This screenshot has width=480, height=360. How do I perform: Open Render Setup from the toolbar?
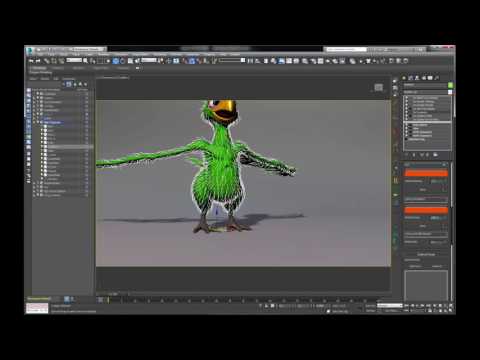pos(313,61)
